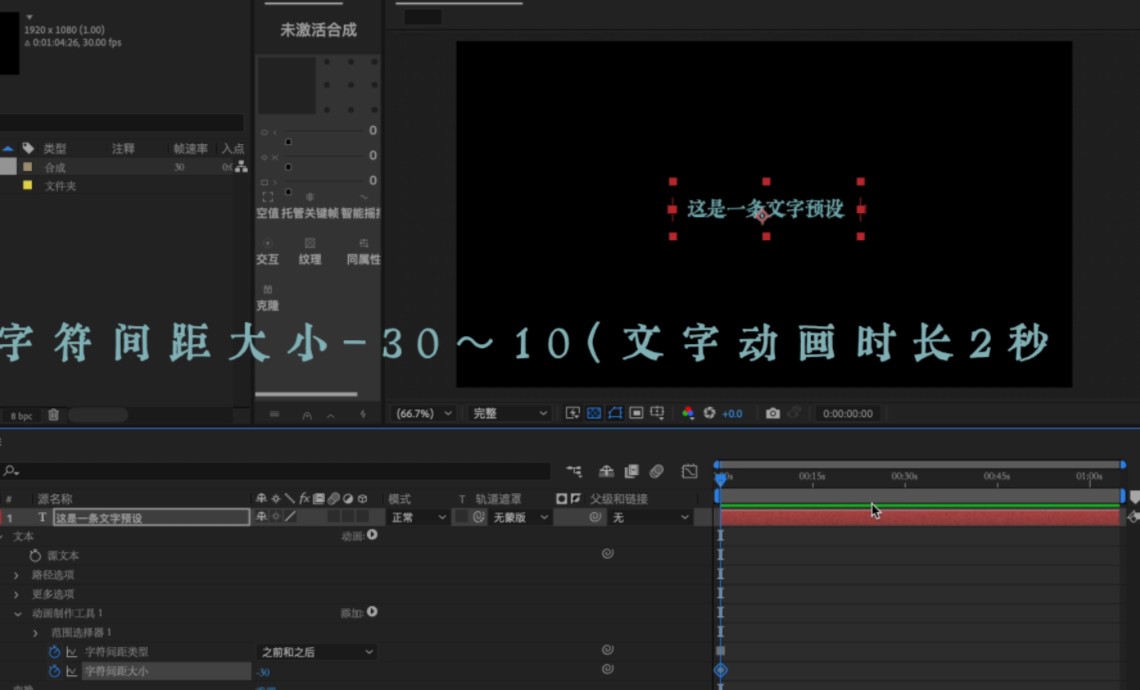
Task: Collapse the 动画制作工具 1 group
Action: pyautogui.click(x=16, y=613)
